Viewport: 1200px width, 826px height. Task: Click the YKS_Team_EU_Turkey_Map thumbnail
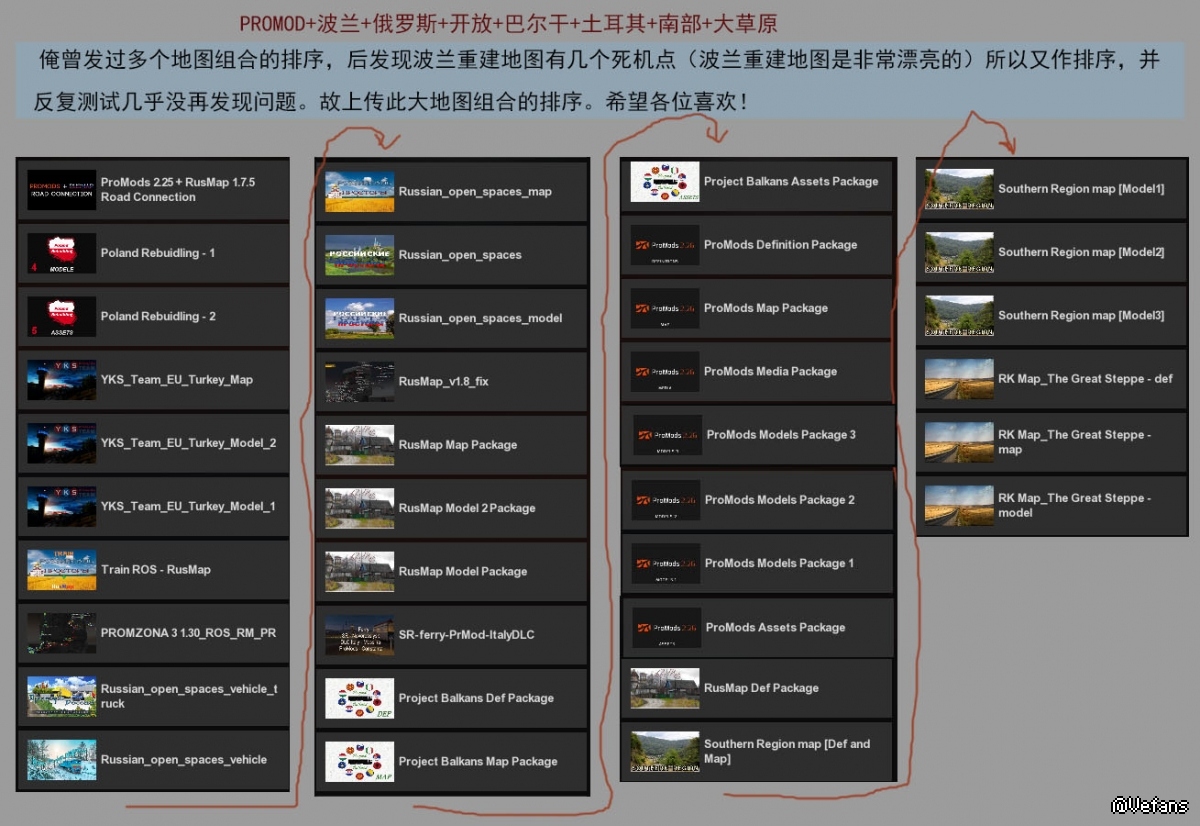(x=61, y=380)
